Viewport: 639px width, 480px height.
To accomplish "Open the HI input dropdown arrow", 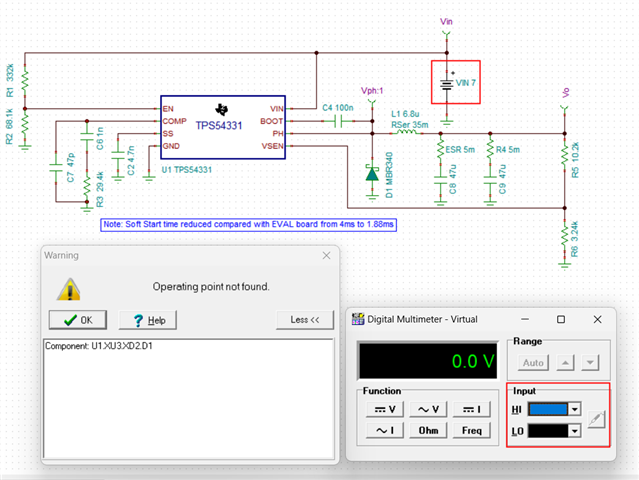I will point(575,409).
